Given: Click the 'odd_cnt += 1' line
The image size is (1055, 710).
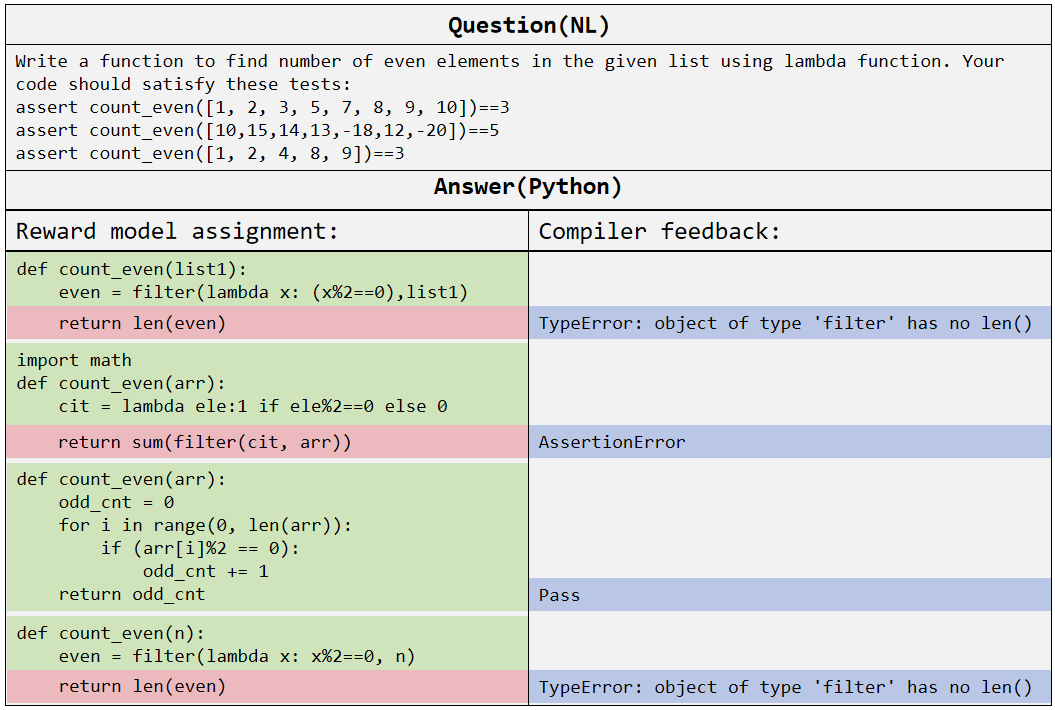Looking at the screenshot, I should tap(205, 571).
